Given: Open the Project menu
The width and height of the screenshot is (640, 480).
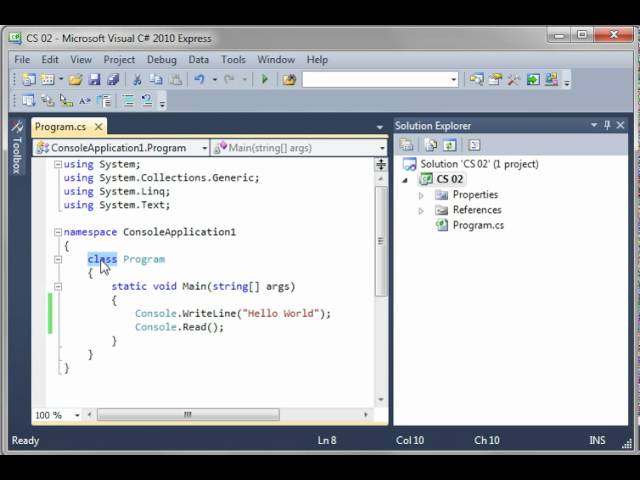Looking at the screenshot, I should (x=119, y=60).
